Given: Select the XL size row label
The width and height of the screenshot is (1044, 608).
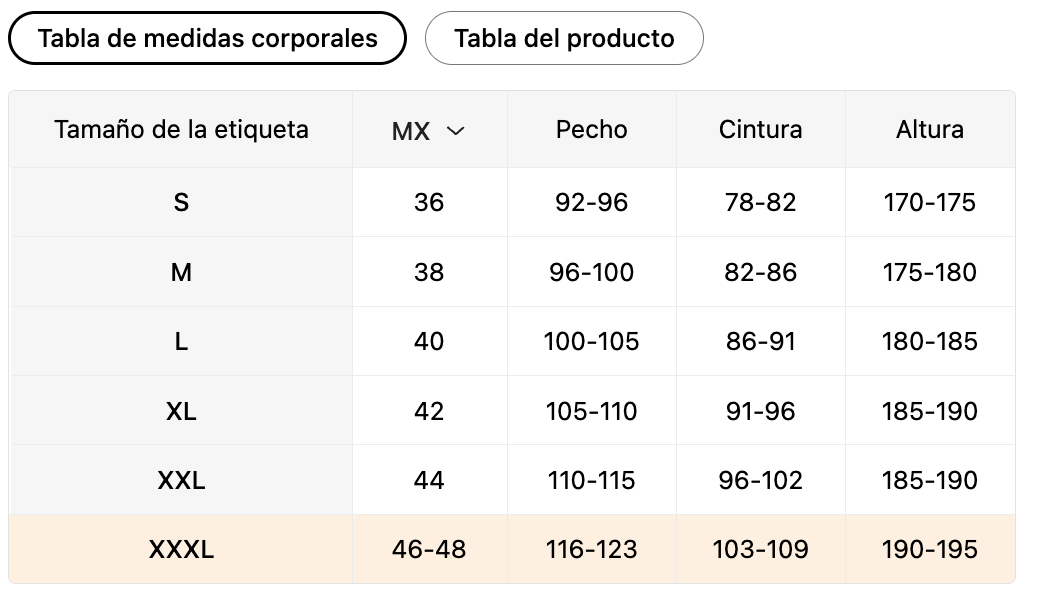Looking at the screenshot, I should [x=181, y=411].
